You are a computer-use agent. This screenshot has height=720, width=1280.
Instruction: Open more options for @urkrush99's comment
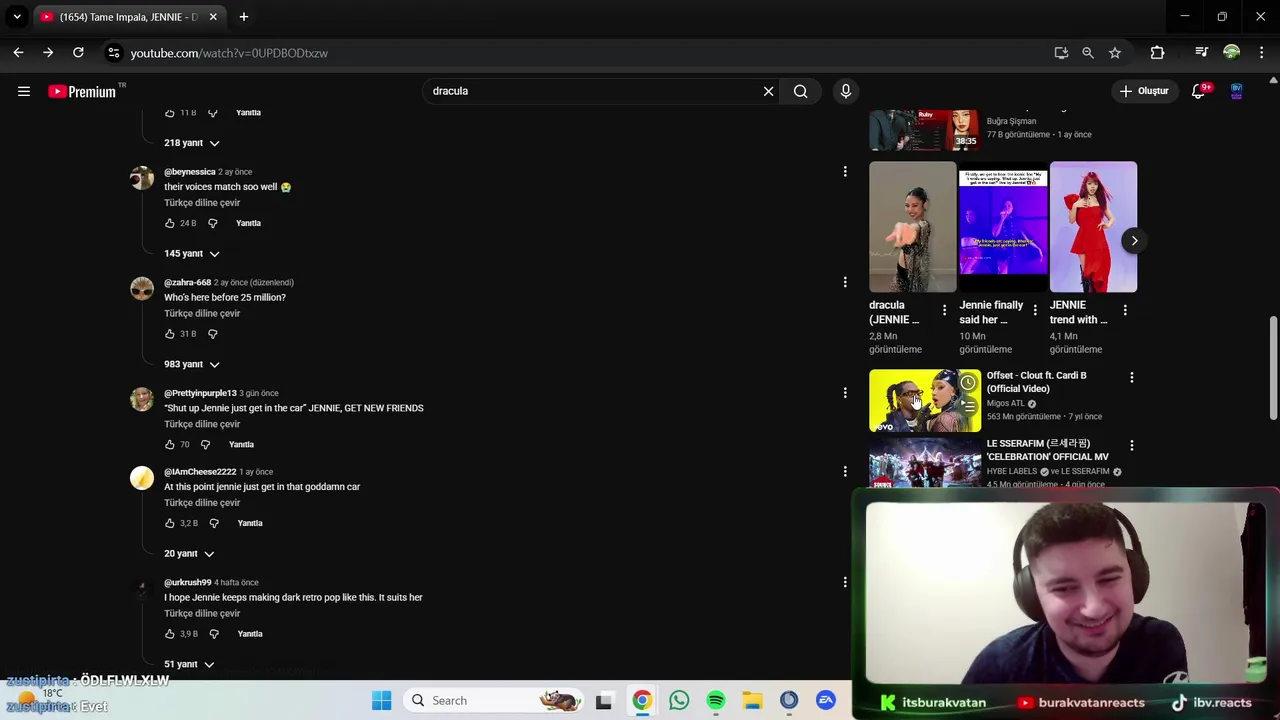click(845, 582)
